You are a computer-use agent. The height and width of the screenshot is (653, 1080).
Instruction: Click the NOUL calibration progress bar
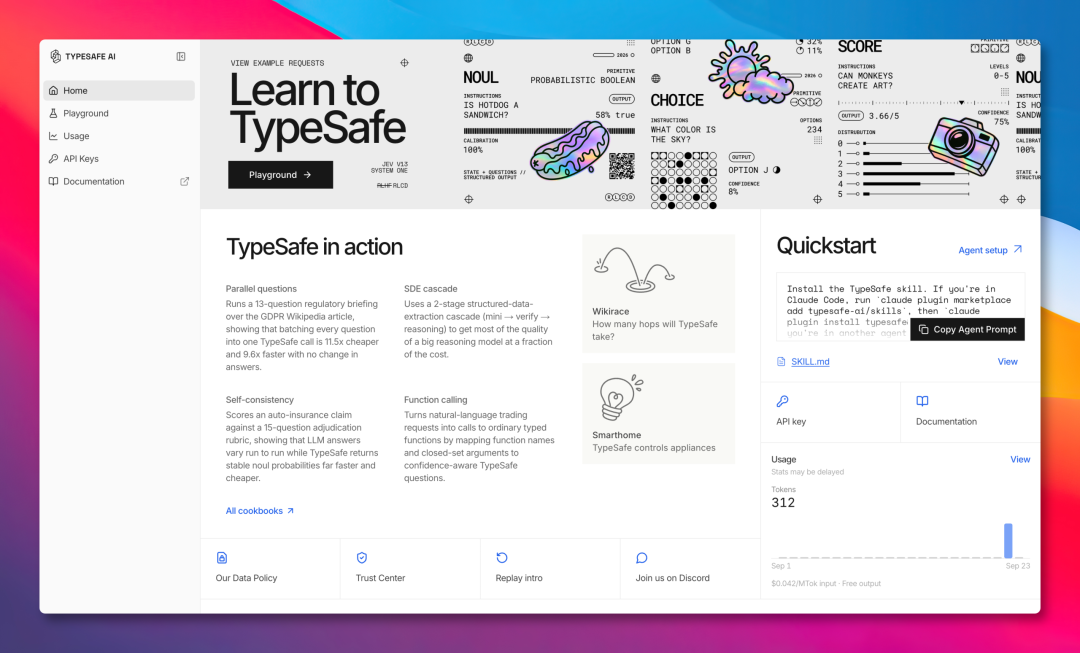[x=549, y=130]
